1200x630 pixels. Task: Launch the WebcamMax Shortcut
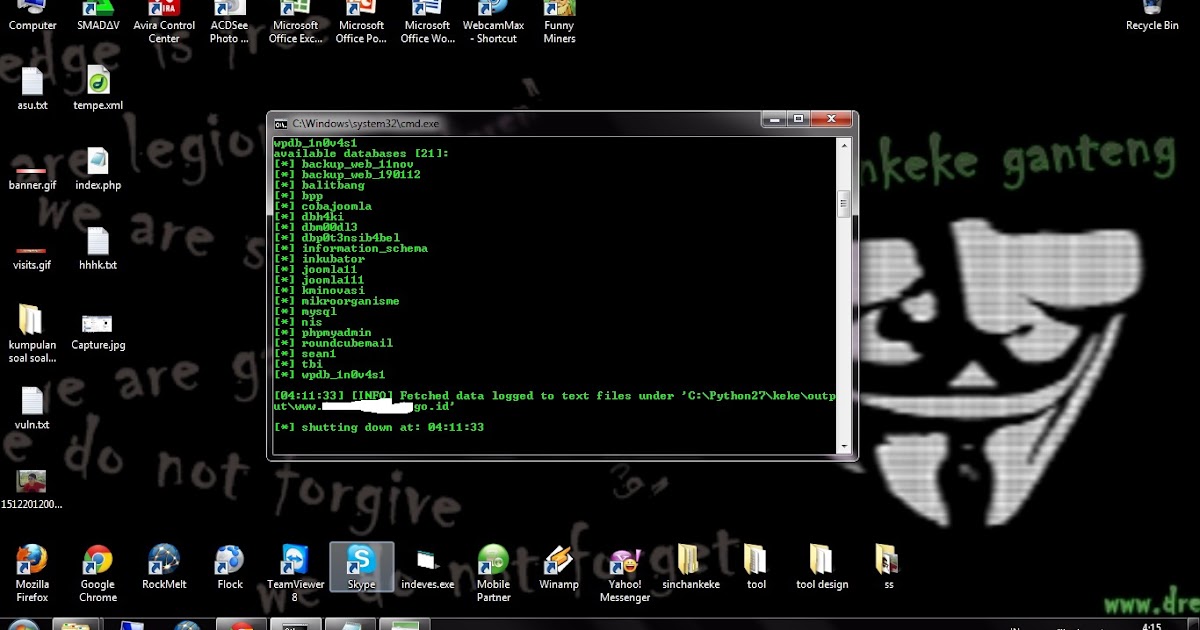pyautogui.click(x=493, y=12)
